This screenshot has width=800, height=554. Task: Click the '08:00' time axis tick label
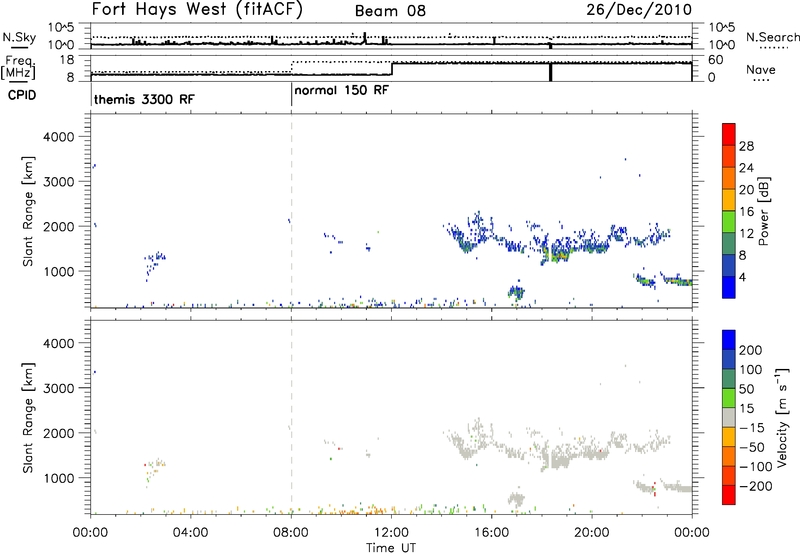pyautogui.click(x=291, y=533)
